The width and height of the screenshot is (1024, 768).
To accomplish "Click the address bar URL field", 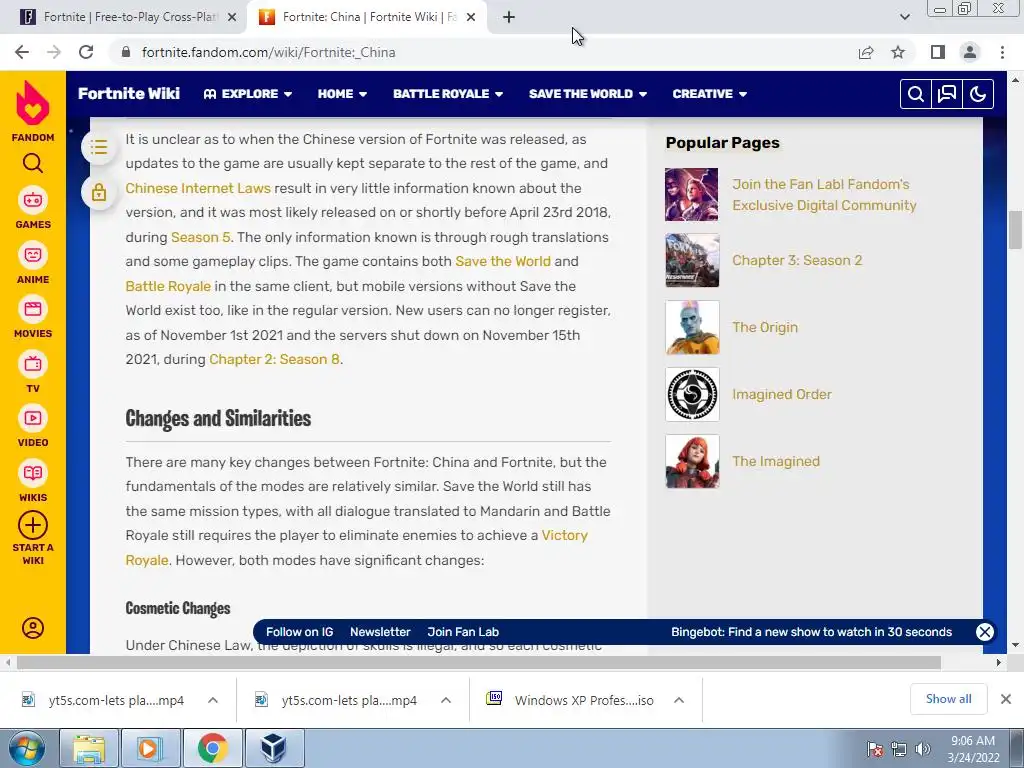I will point(483,52).
